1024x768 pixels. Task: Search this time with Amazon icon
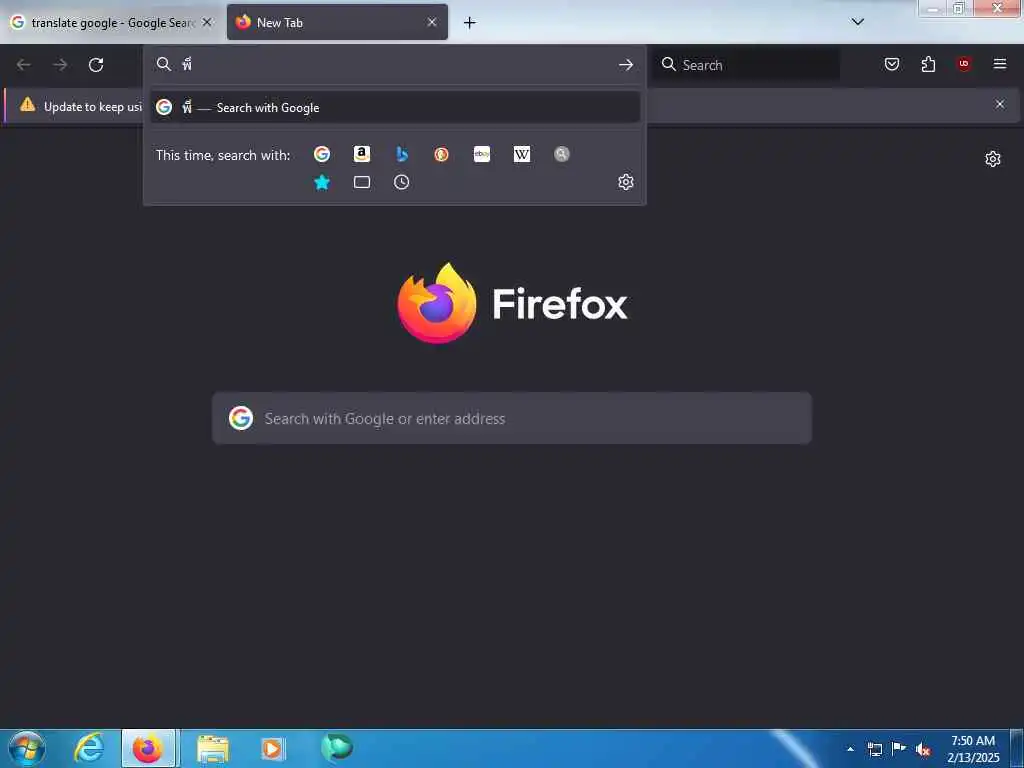[x=362, y=154]
